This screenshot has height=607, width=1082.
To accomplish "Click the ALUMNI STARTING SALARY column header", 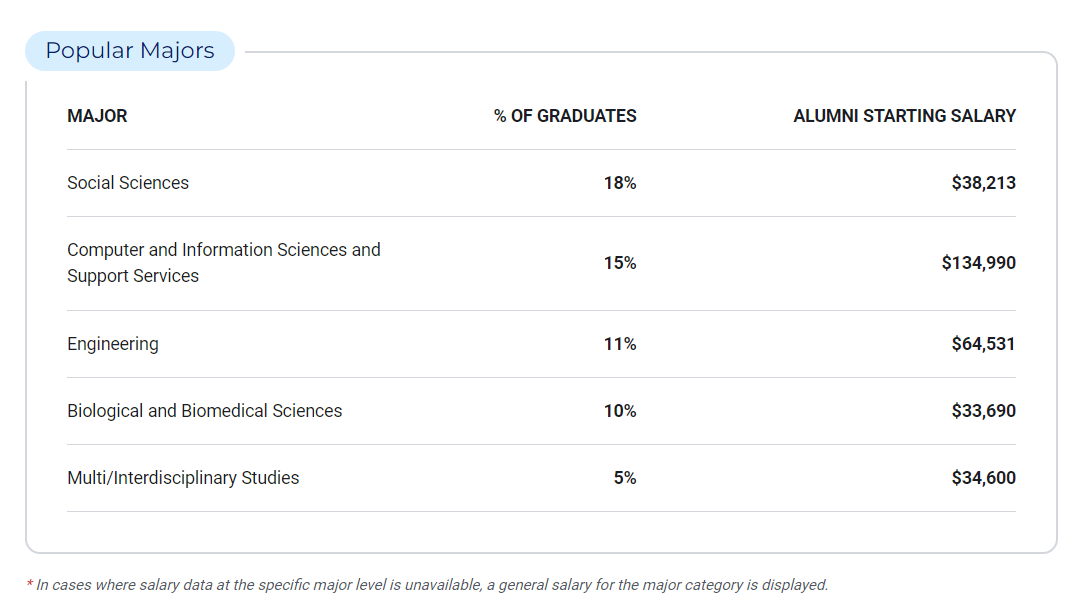I will 904,116.
